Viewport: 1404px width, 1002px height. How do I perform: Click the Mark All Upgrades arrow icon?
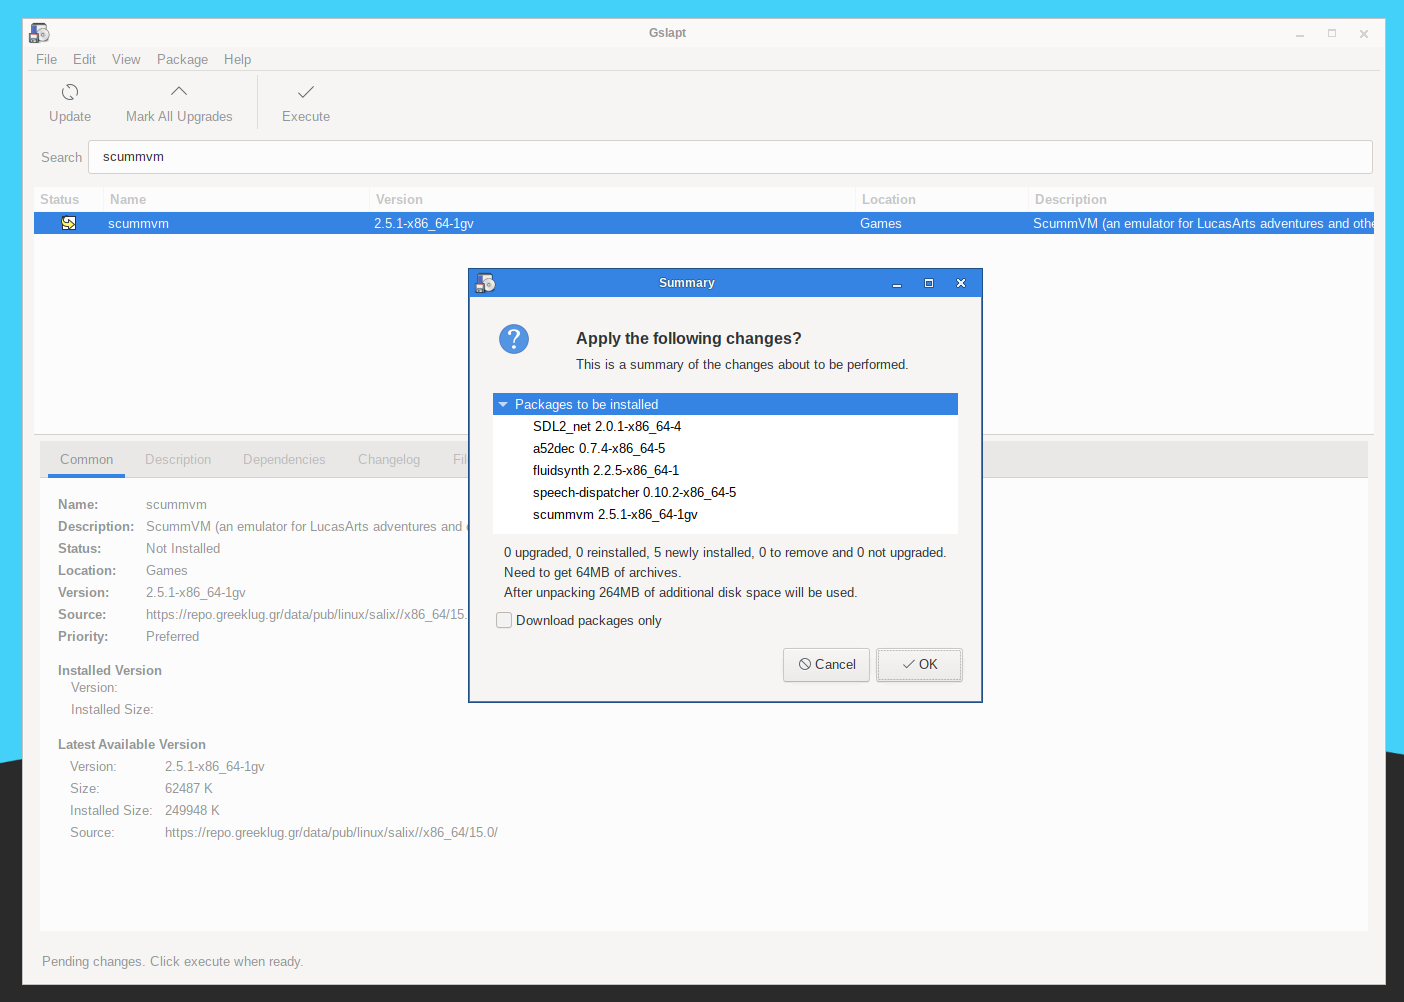179,91
